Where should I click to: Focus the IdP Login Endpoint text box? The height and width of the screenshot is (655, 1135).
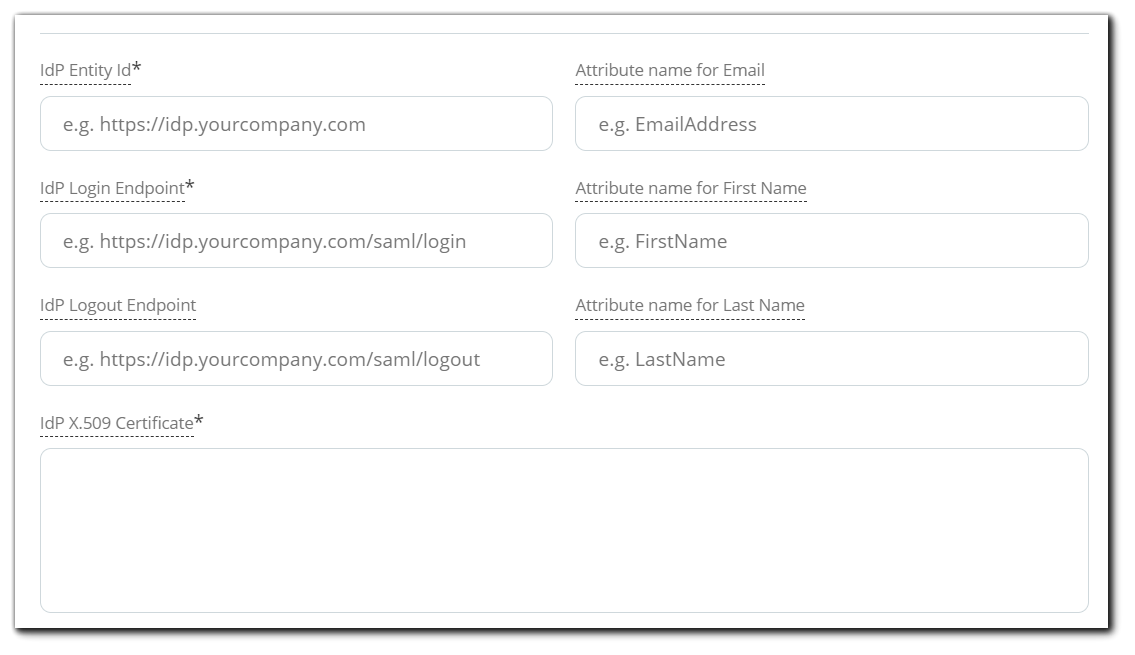(296, 241)
